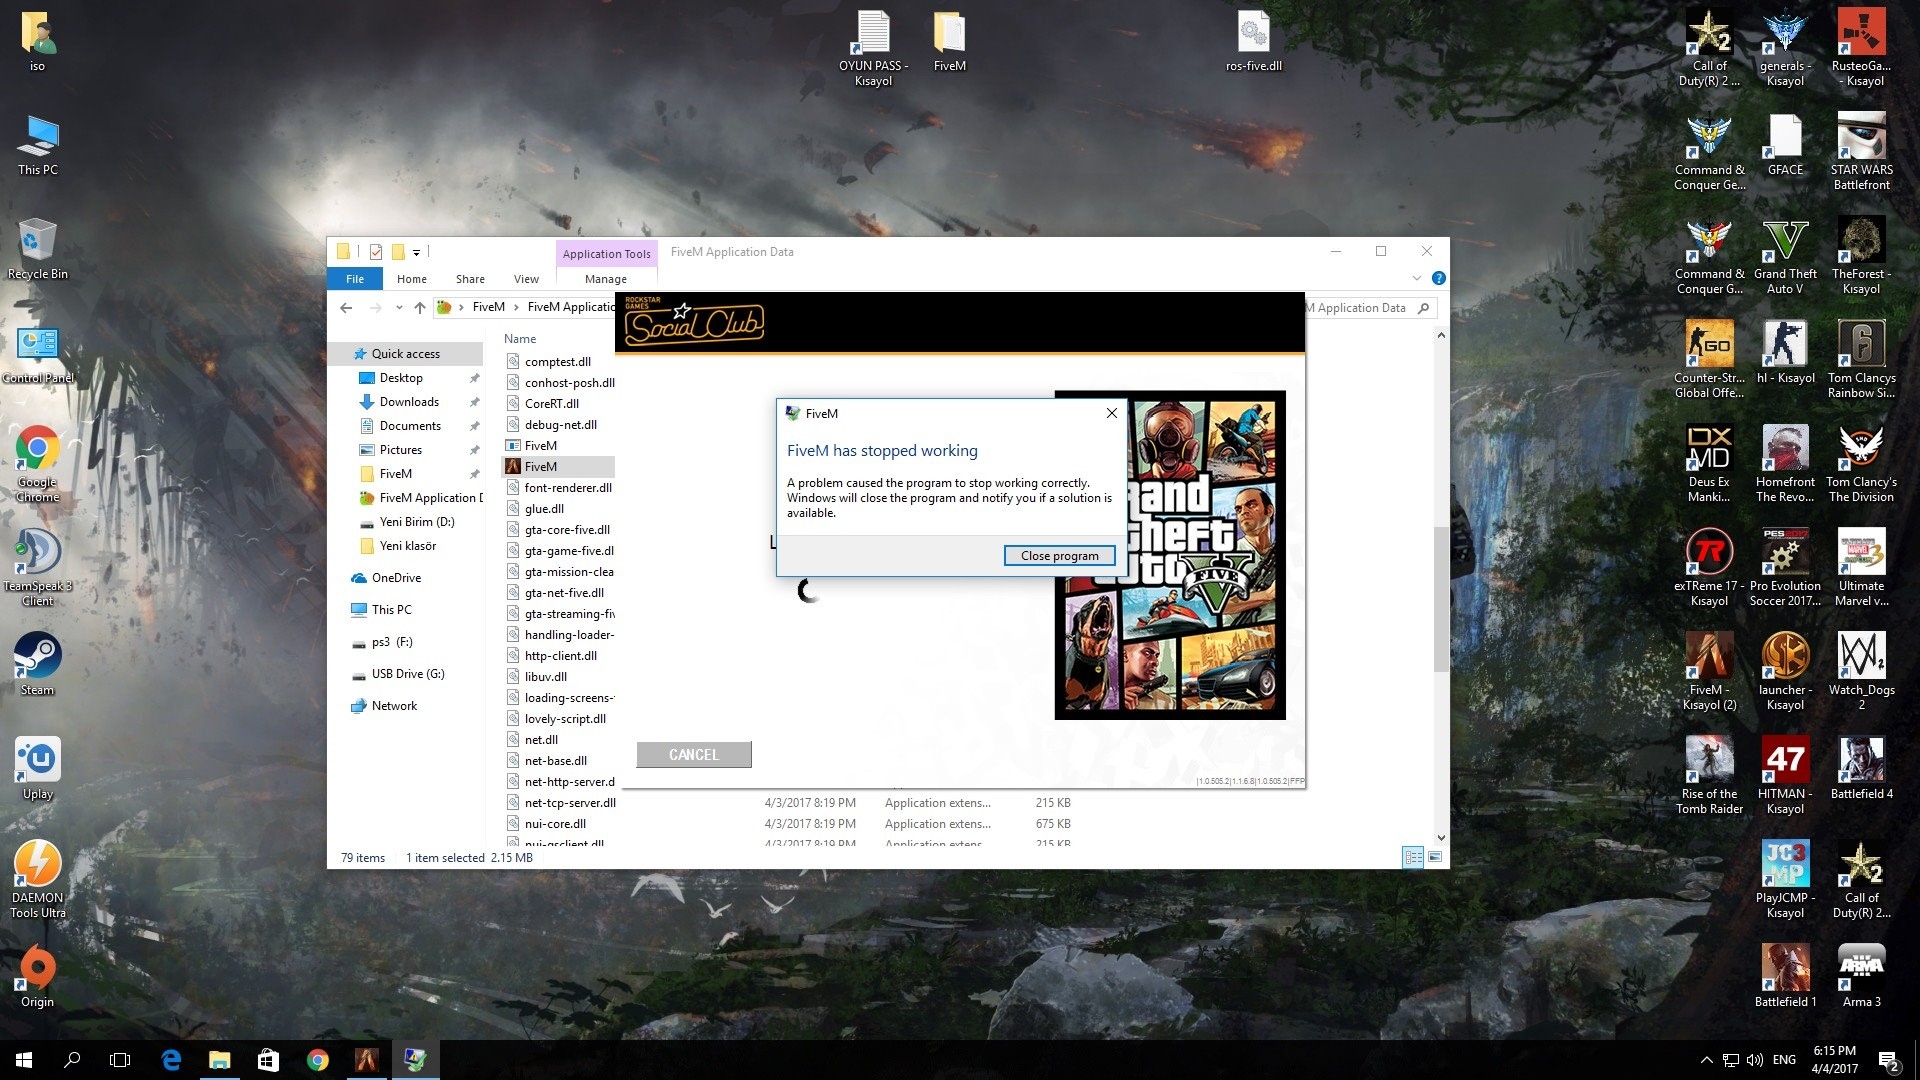
Task: Click the GTA V cover art image
Action: [1170, 555]
